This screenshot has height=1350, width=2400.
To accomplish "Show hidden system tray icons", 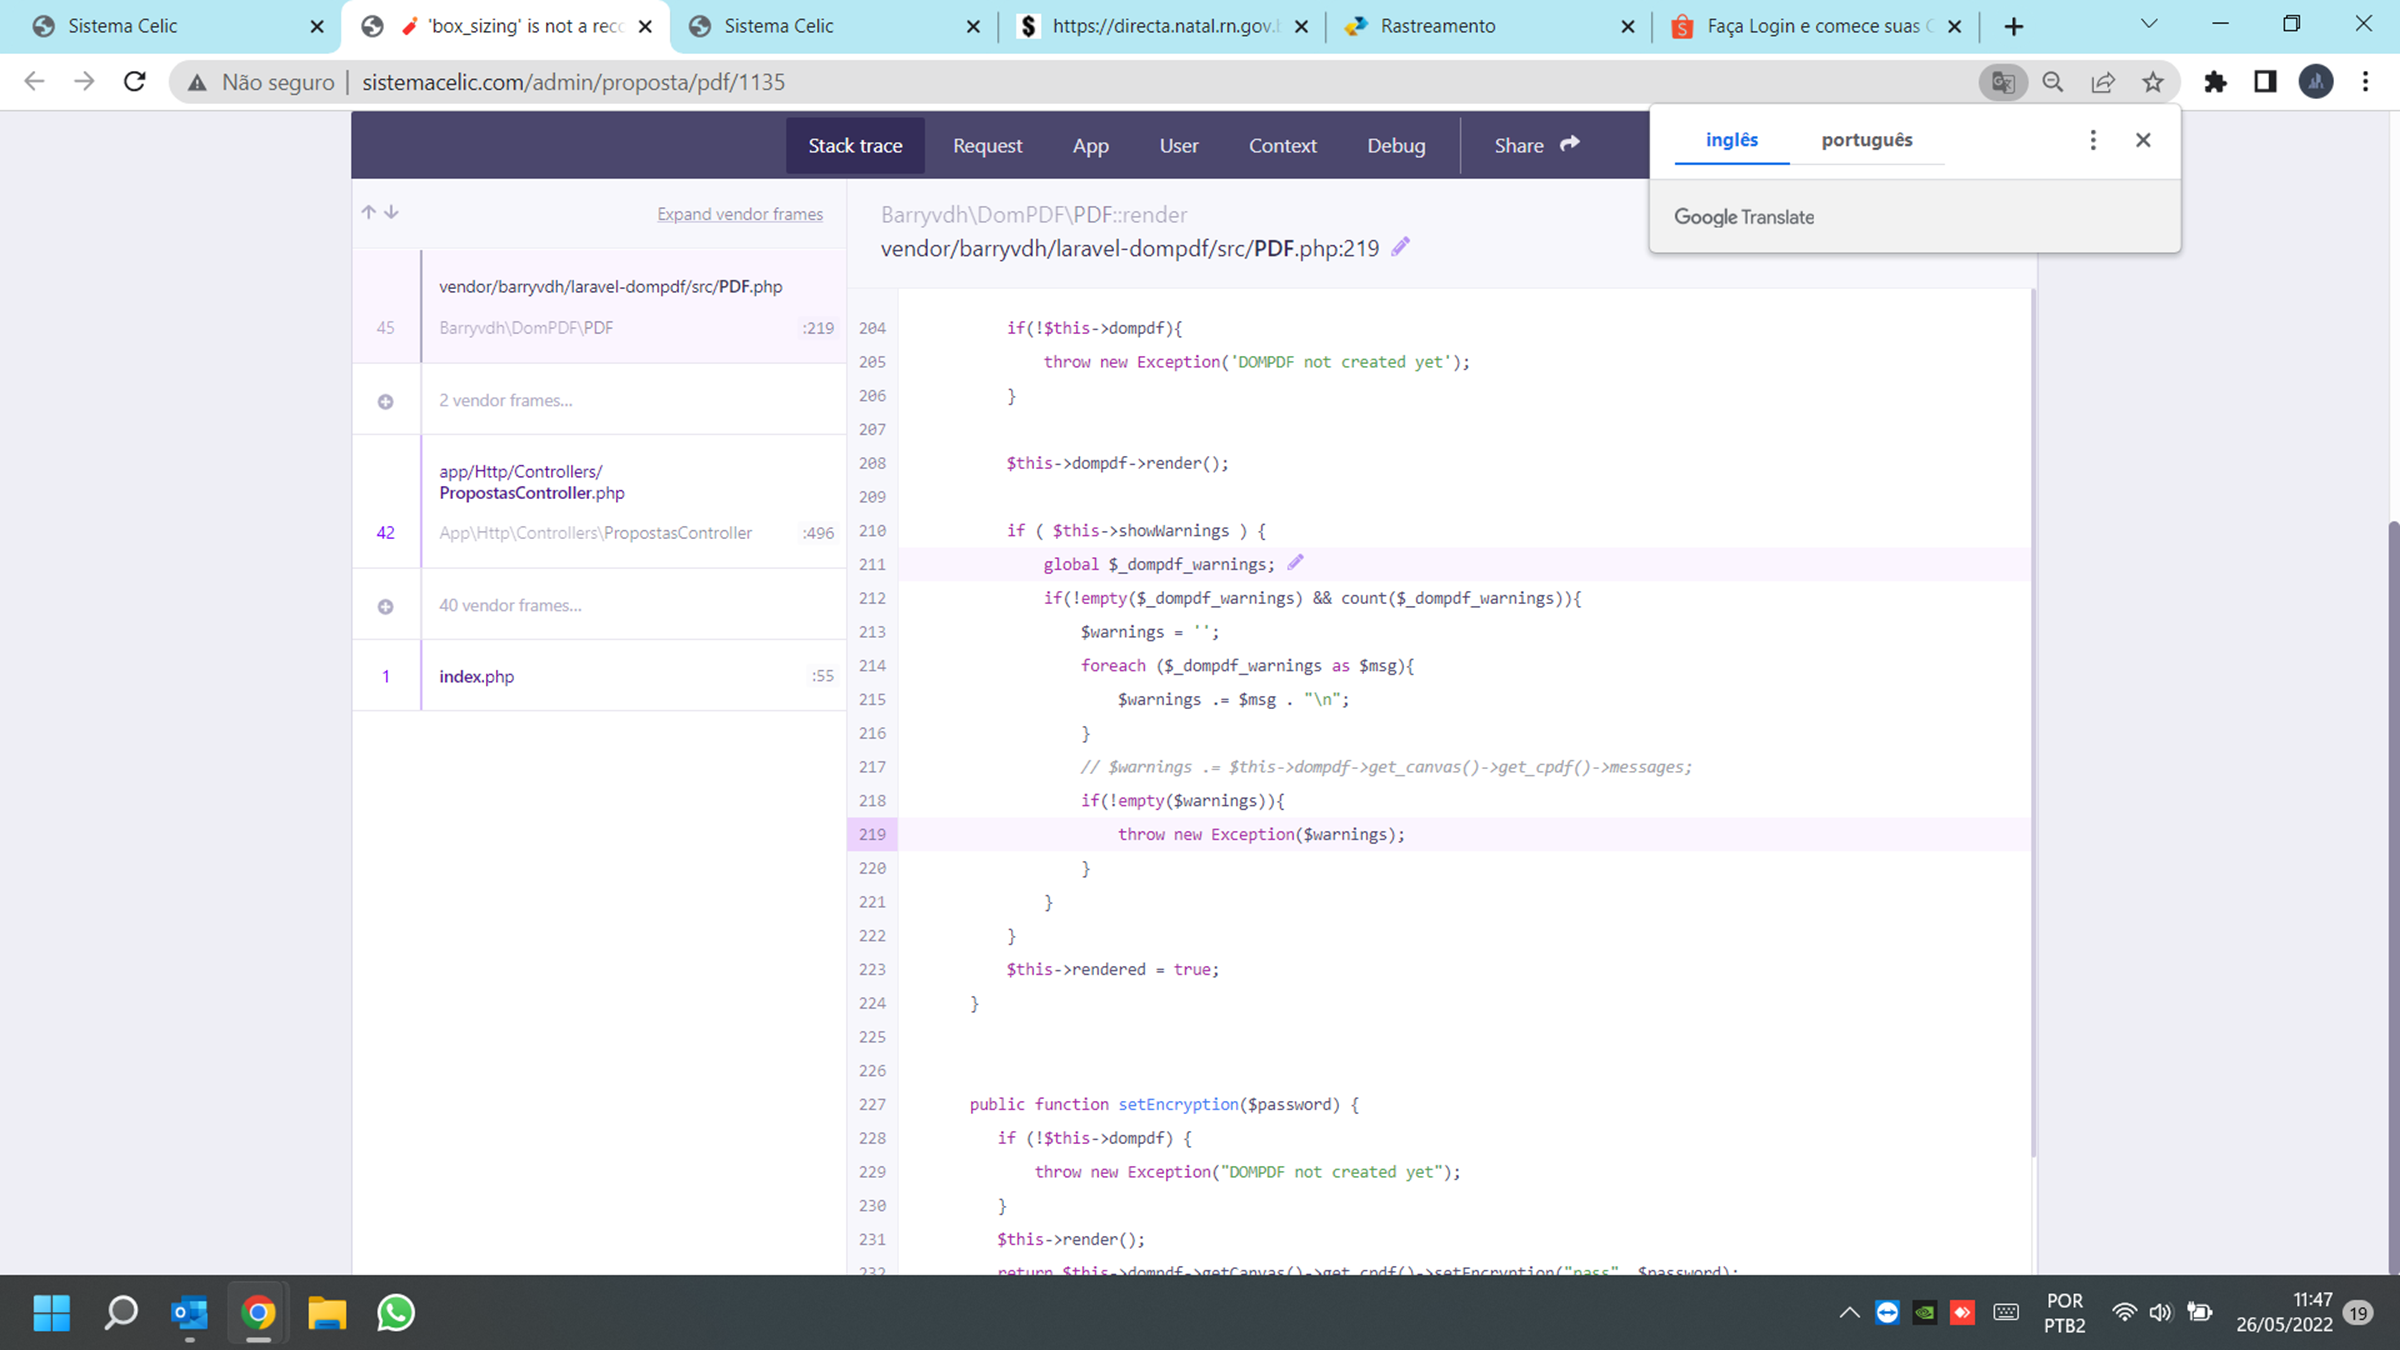I will click(1849, 1313).
